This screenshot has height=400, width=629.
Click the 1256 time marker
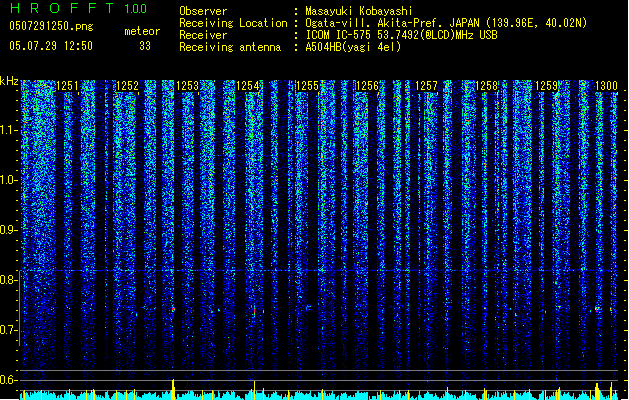[367, 86]
